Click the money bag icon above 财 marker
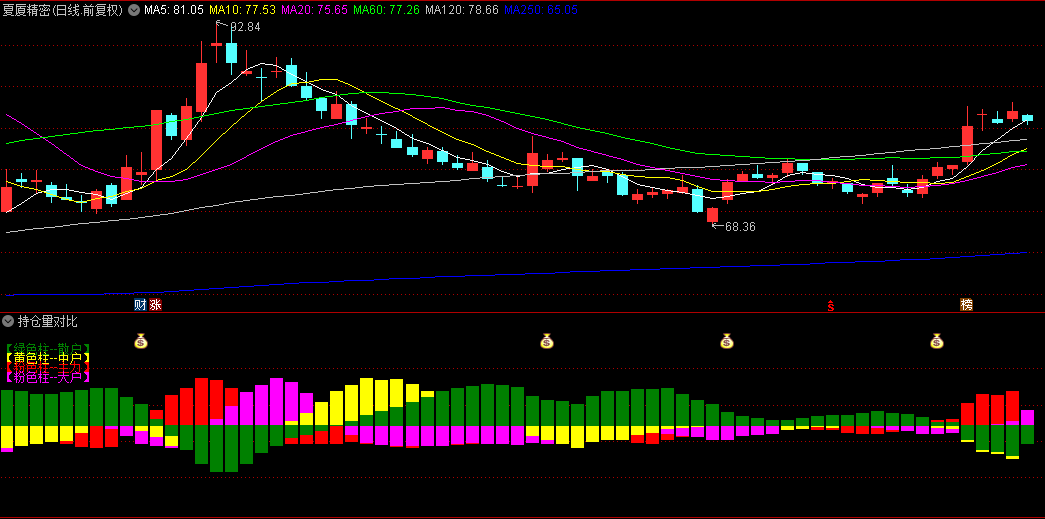The width and height of the screenshot is (1045, 519). [141, 341]
